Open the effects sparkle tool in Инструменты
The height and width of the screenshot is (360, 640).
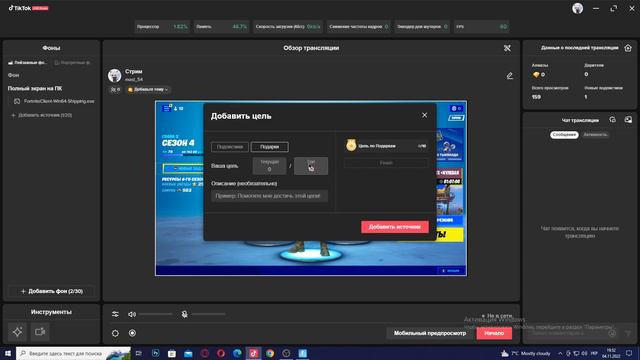point(17,332)
